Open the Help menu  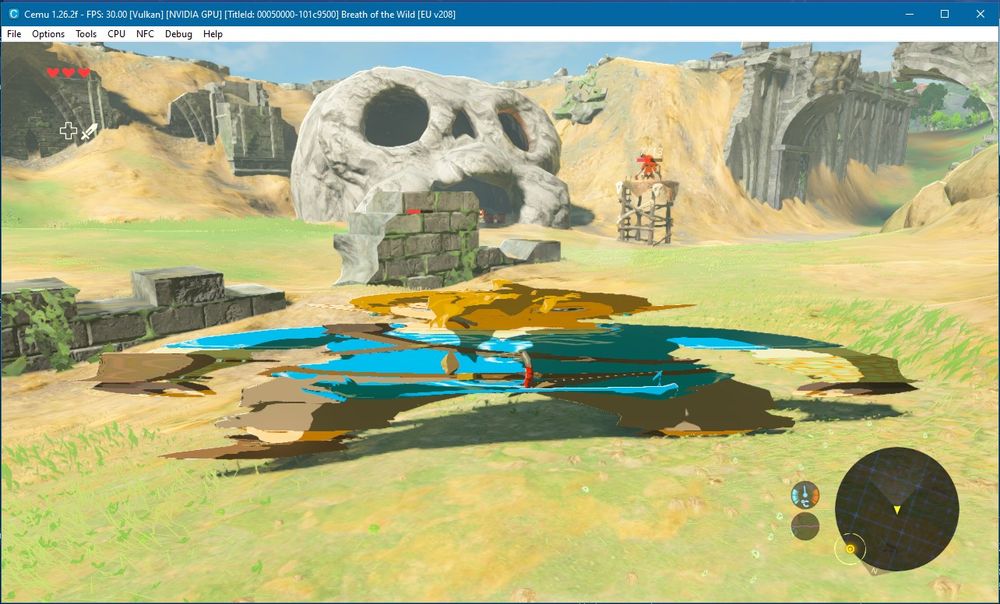tap(213, 34)
